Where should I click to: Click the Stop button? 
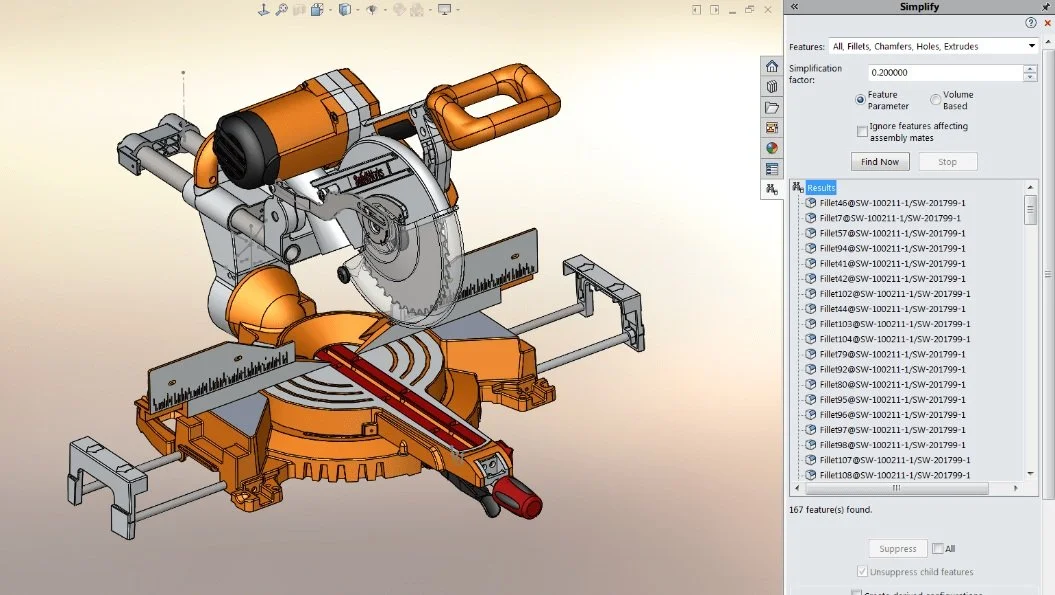pyautogui.click(x=947, y=161)
